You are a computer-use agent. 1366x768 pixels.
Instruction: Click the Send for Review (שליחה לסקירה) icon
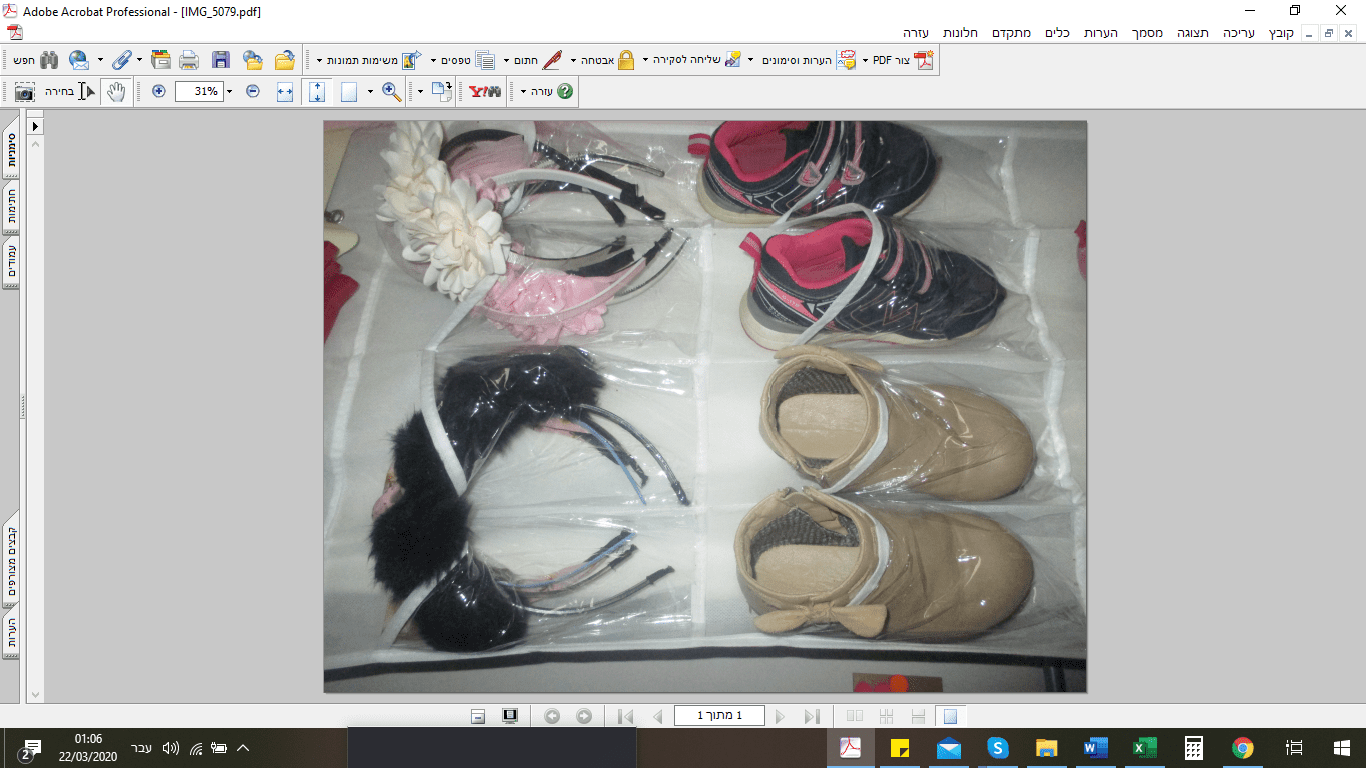coord(733,60)
